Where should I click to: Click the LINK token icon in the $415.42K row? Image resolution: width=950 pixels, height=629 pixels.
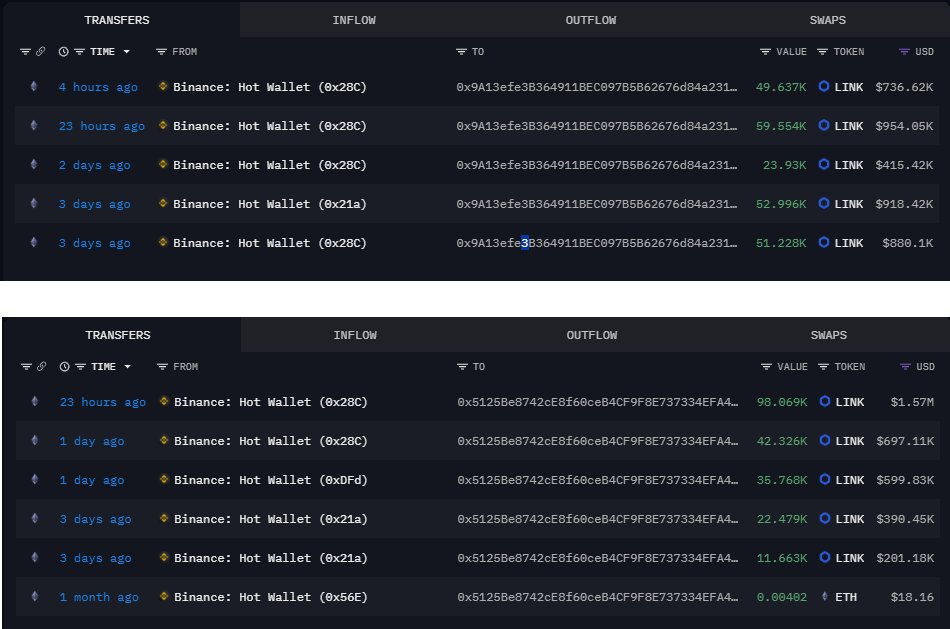coord(824,165)
